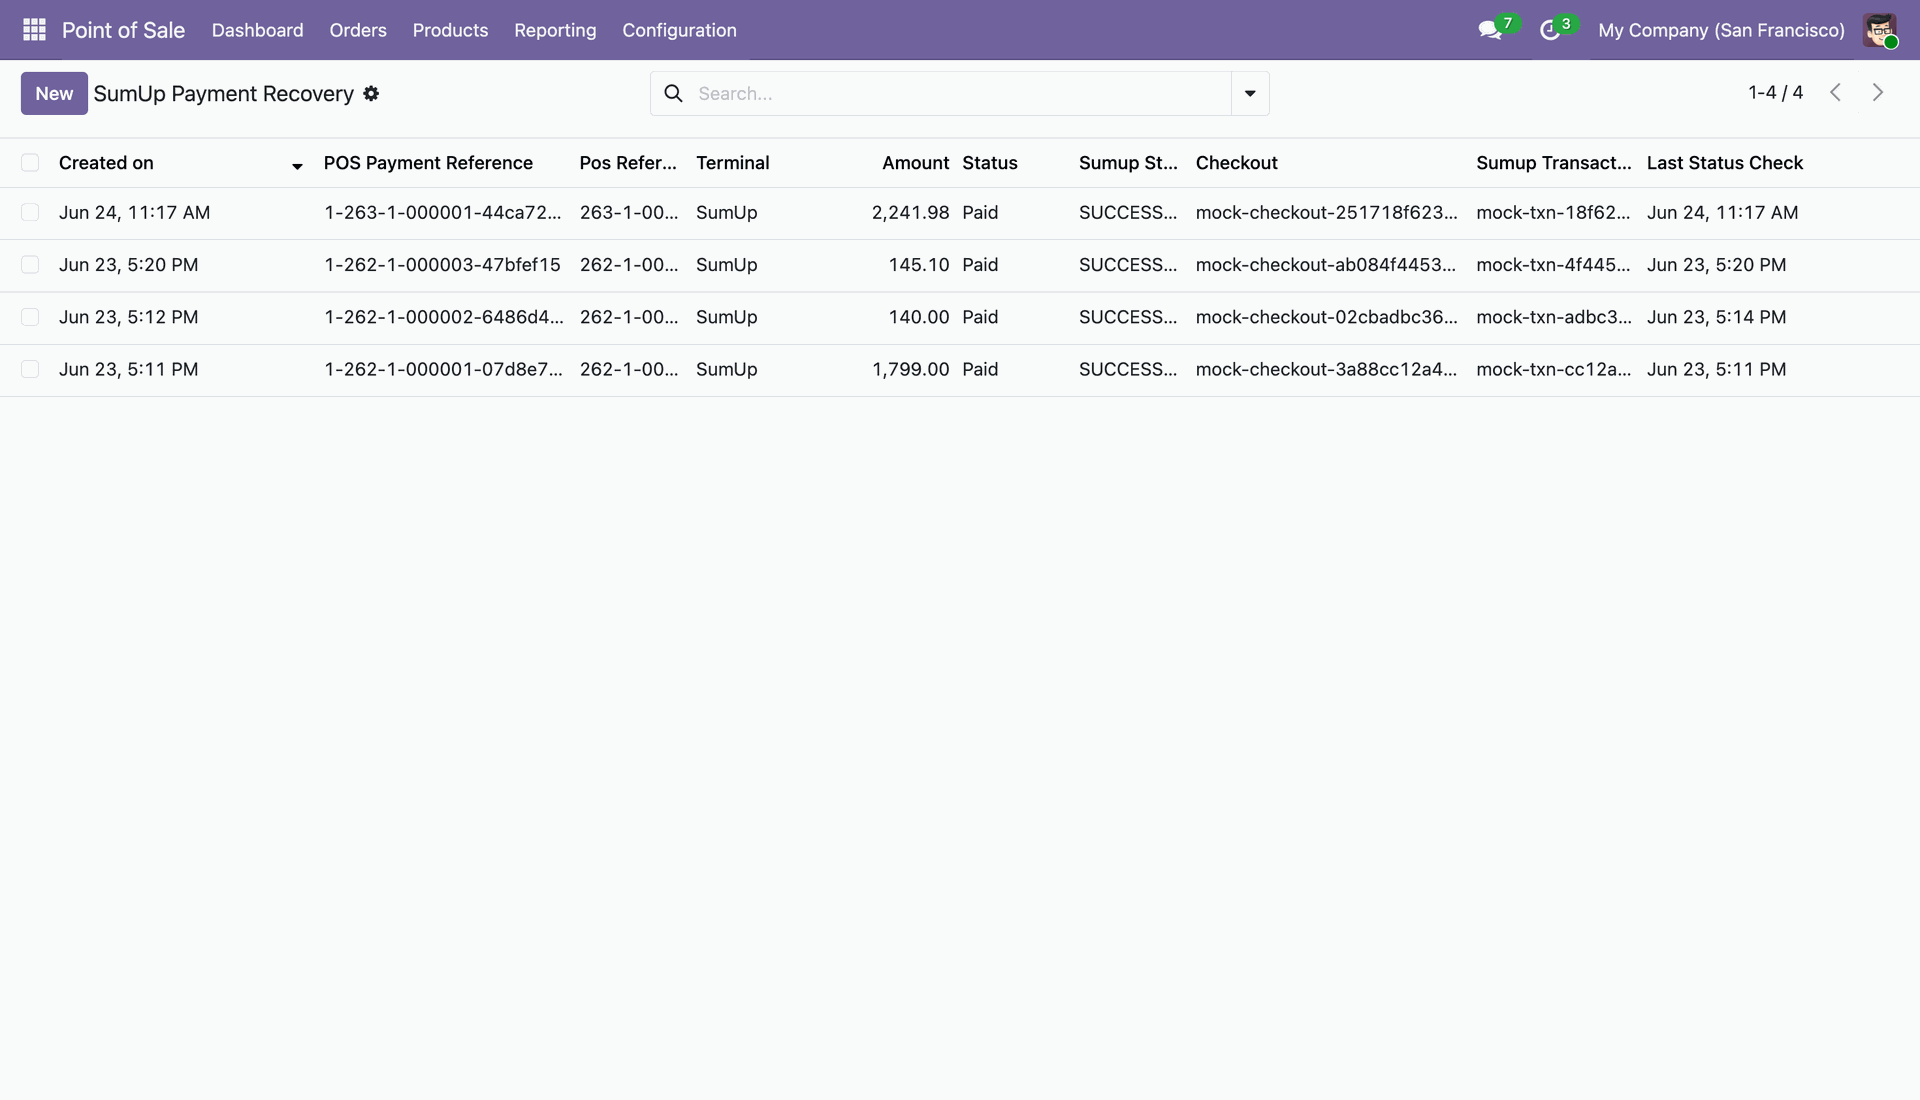Go to next page arrow

1878,93
